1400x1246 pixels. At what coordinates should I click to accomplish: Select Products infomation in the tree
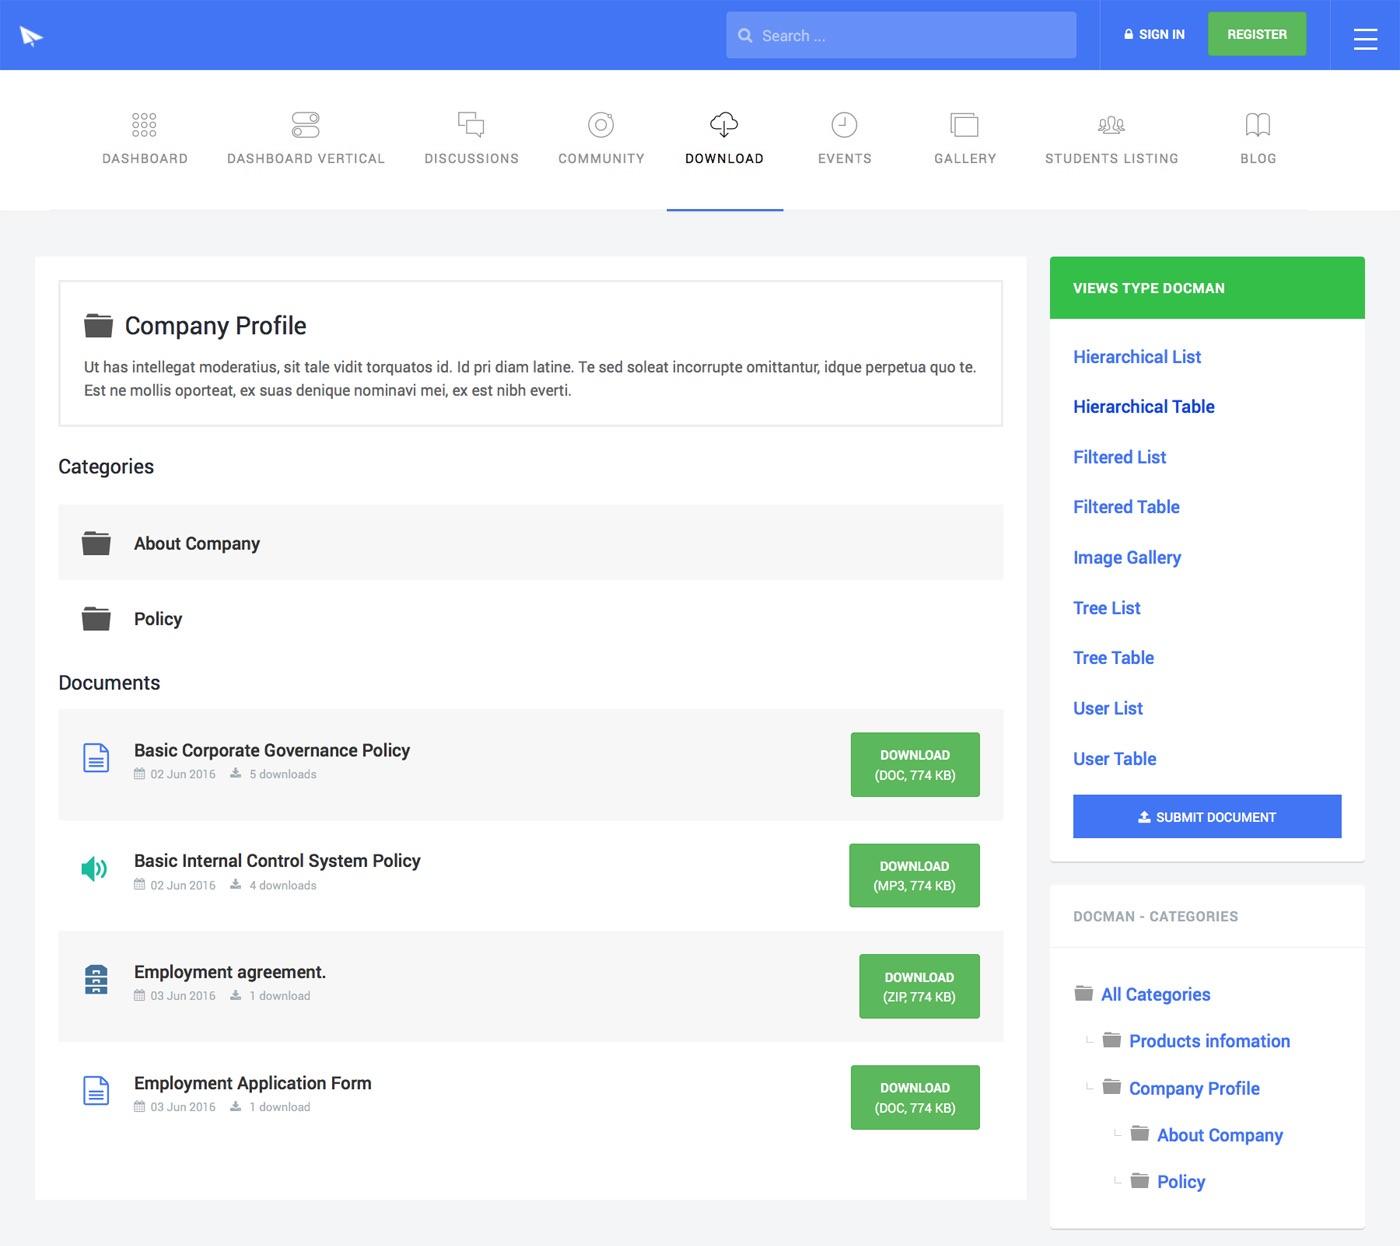1210,1041
